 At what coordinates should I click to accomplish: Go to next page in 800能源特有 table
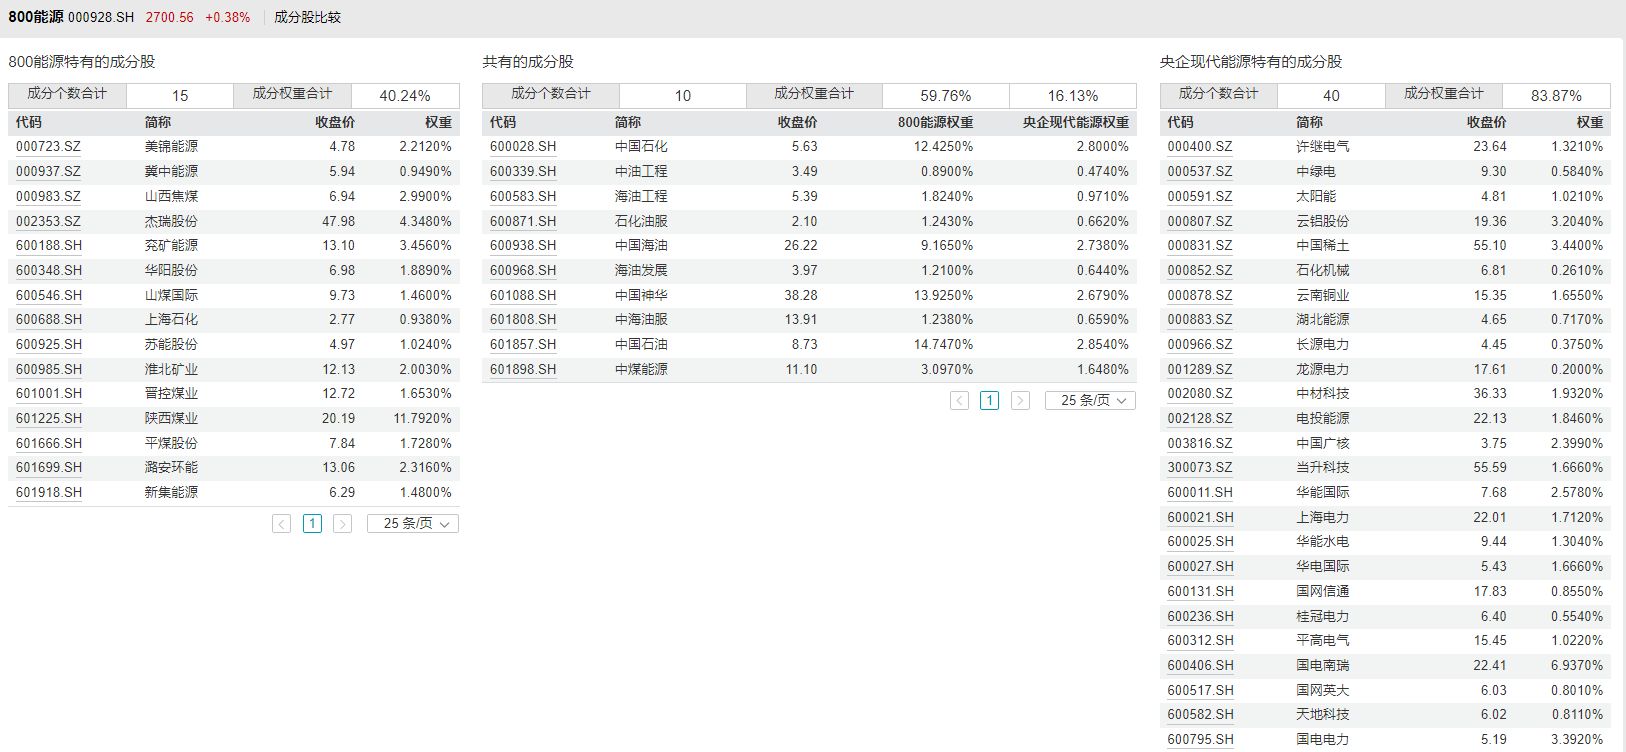[x=342, y=524]
